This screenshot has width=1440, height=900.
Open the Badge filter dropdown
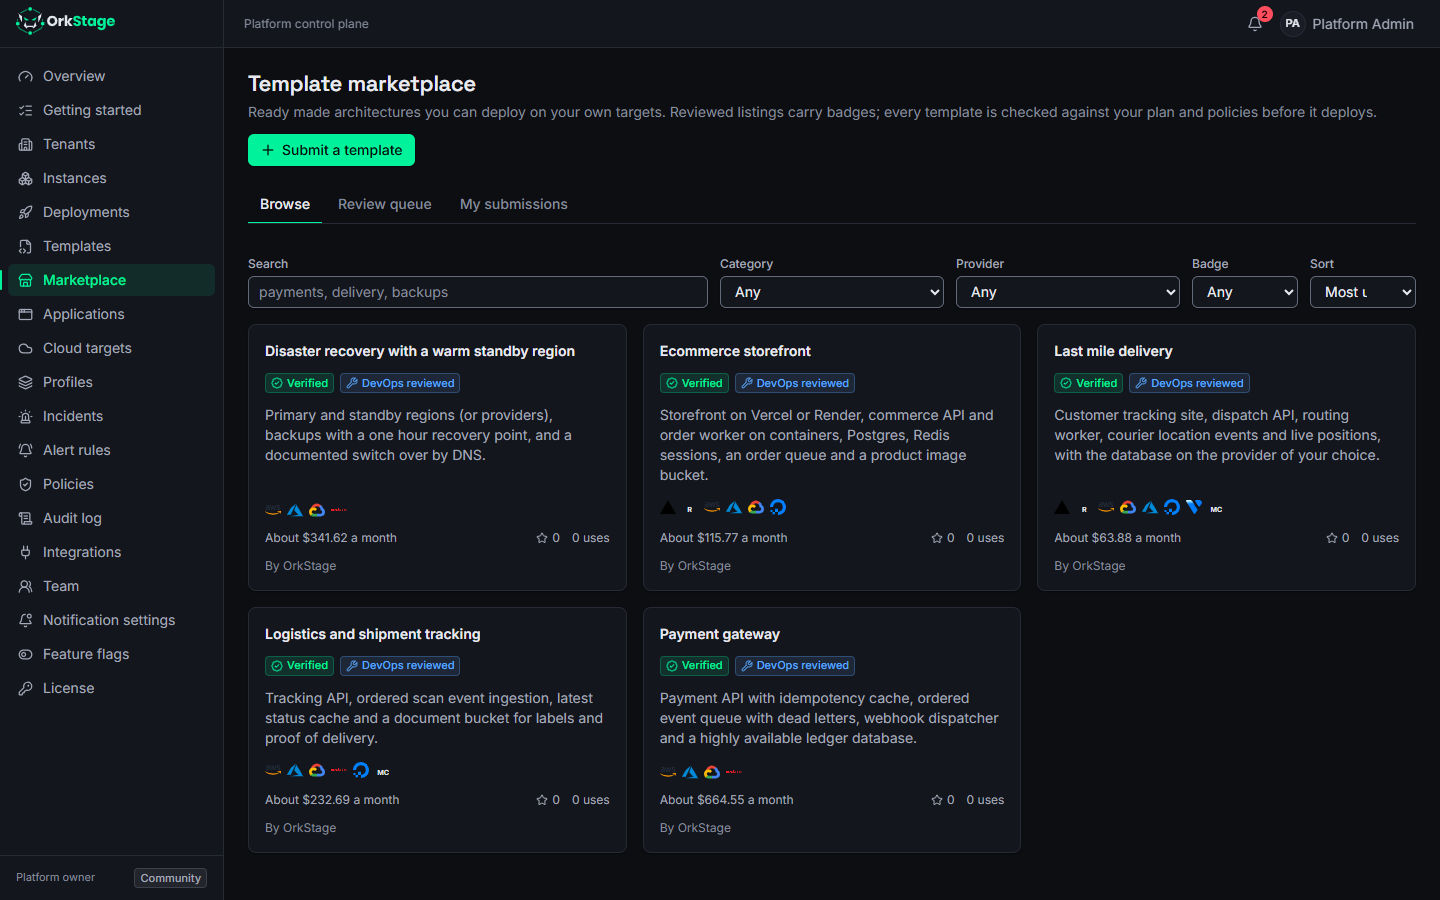(x=1245, y=292)
